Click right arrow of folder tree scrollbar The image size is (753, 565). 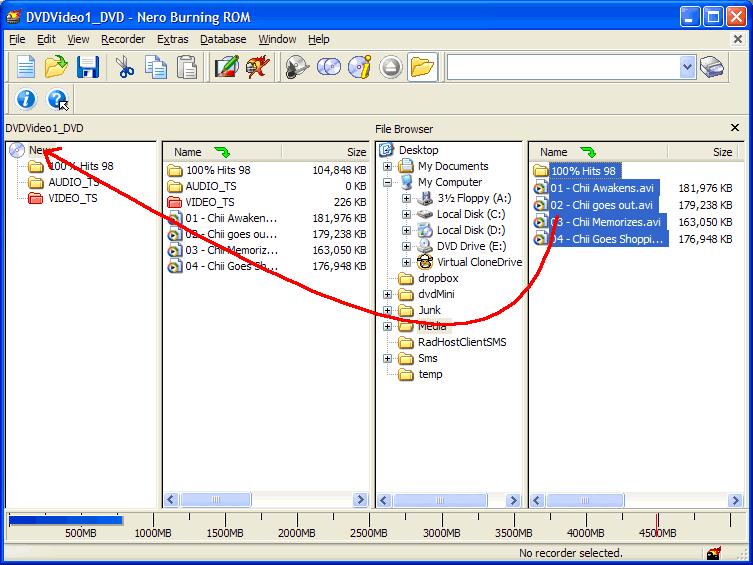513,501
